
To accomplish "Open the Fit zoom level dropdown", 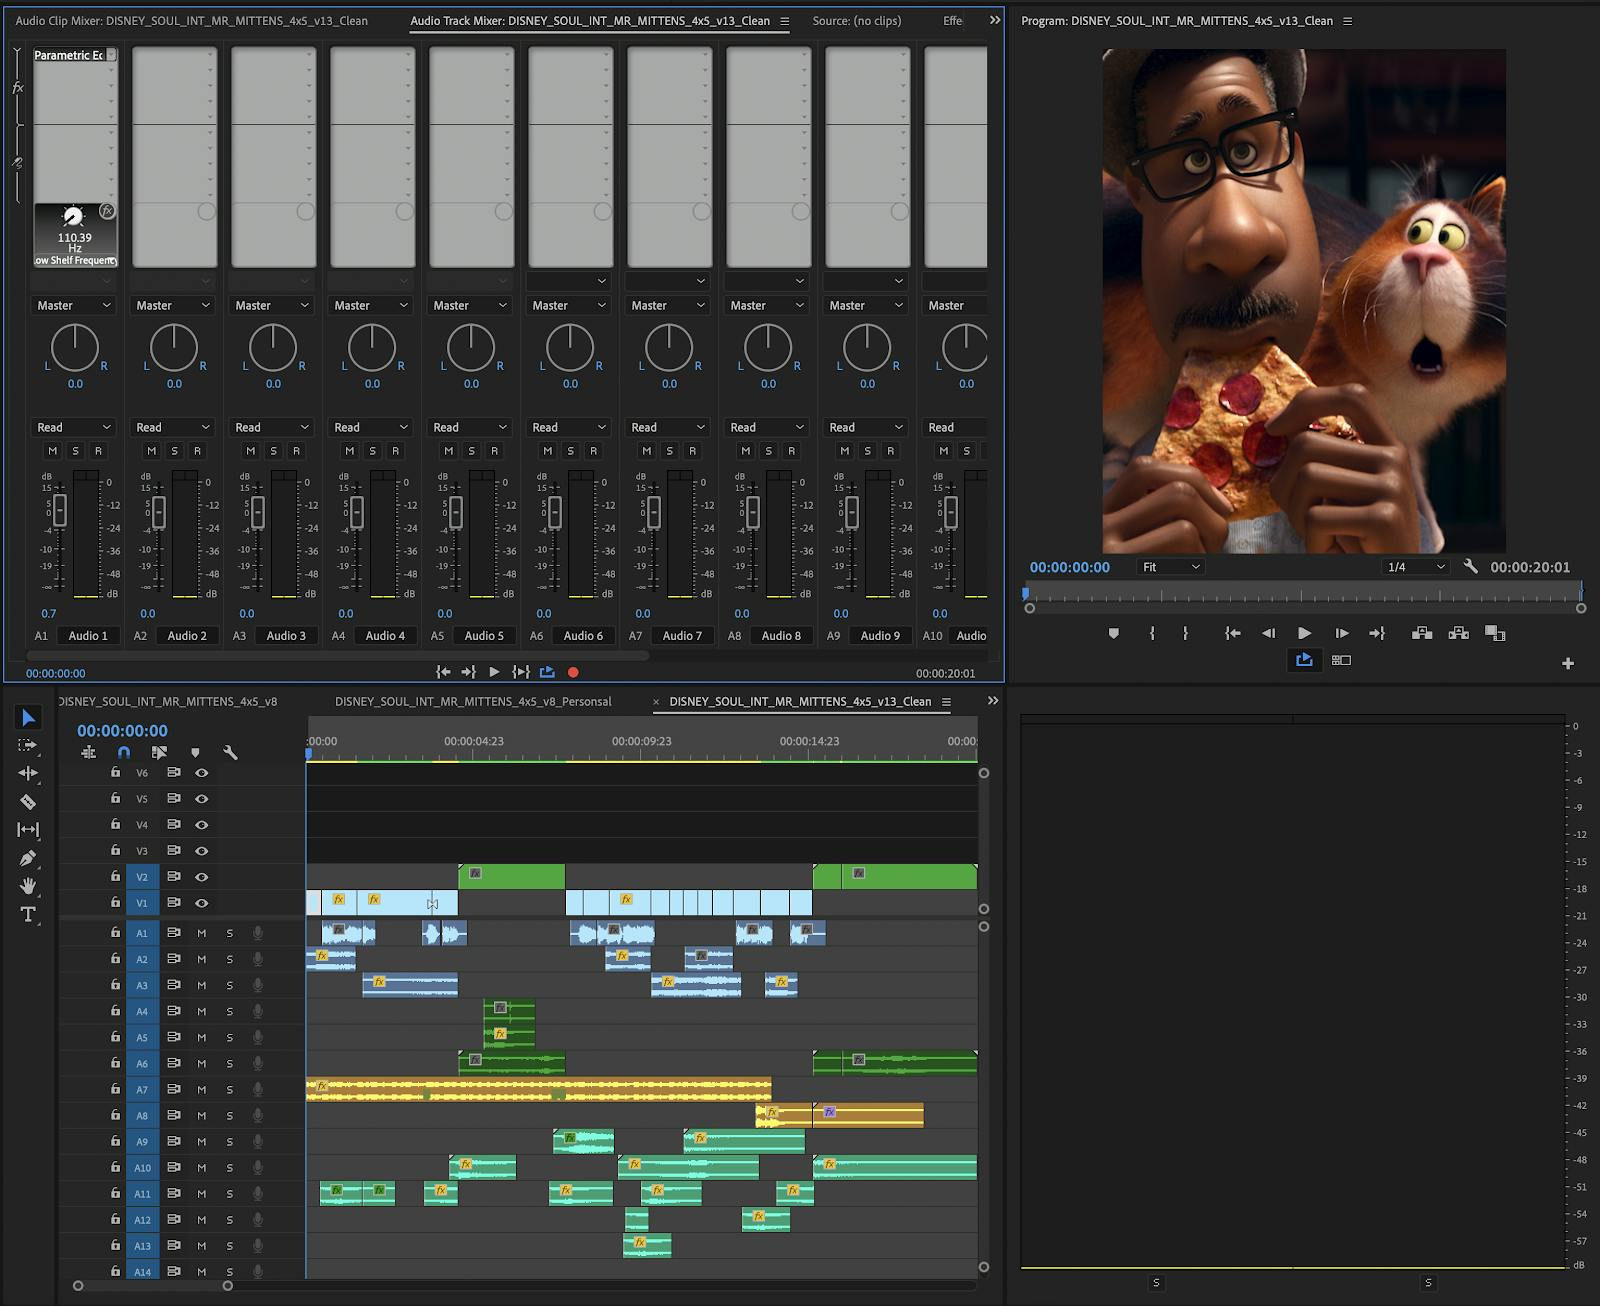I will [1170, 567].
